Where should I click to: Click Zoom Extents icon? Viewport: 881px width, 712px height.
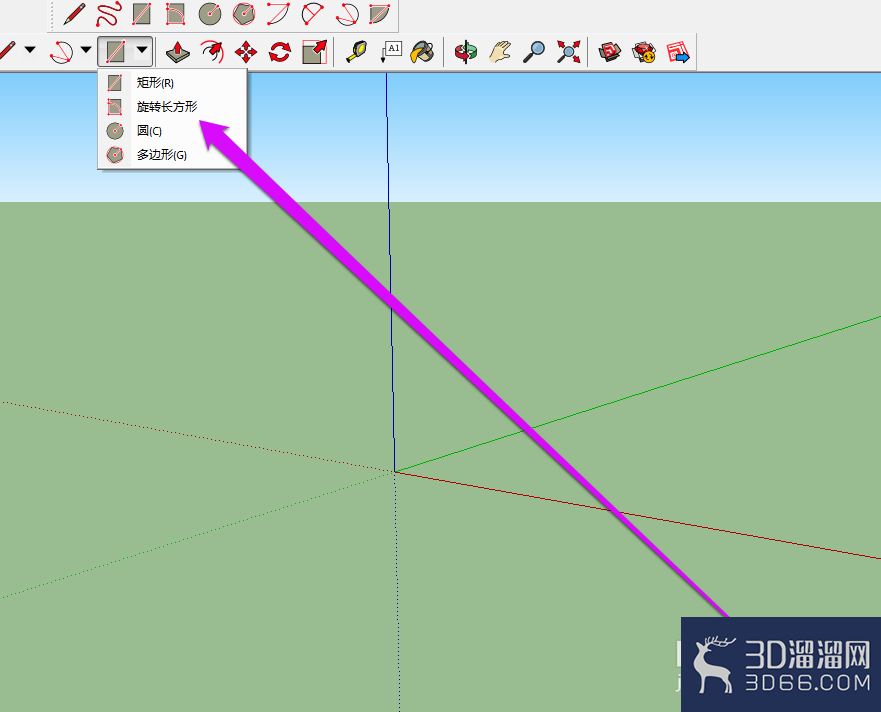click(x=569, y=52)
